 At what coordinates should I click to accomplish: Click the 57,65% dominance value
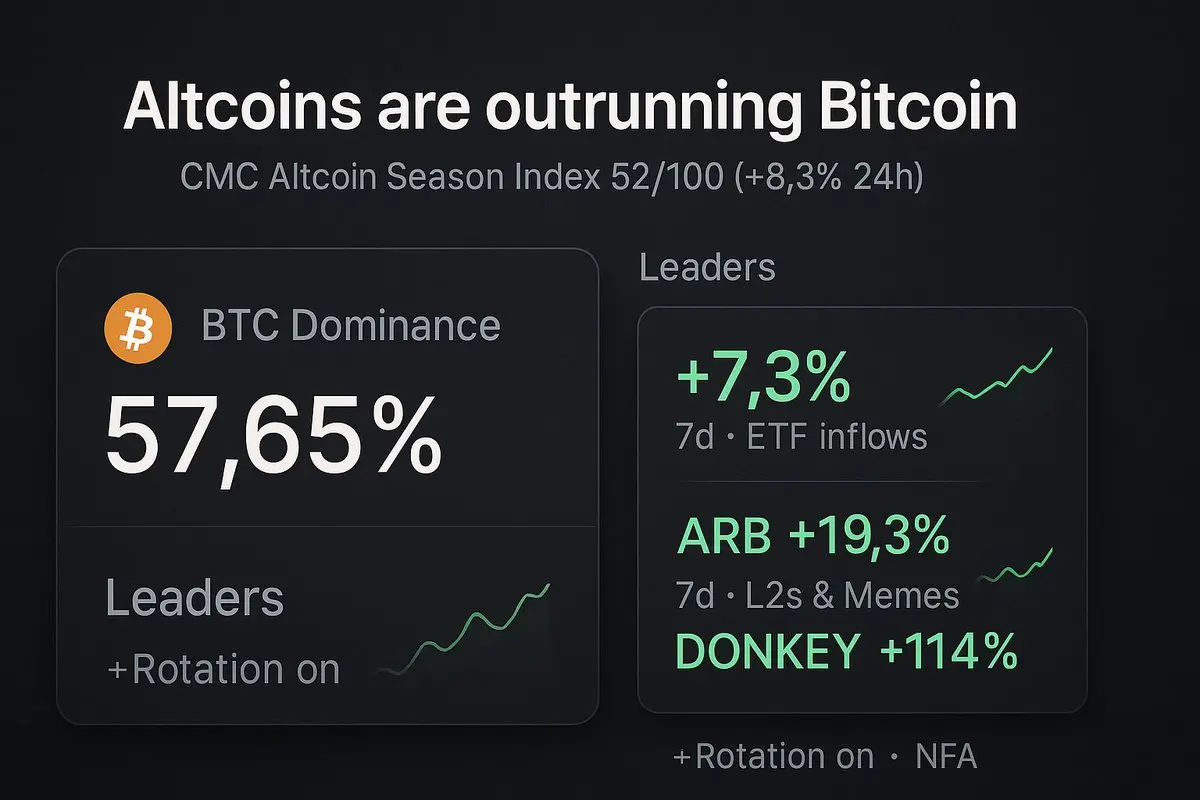point(273,437)
